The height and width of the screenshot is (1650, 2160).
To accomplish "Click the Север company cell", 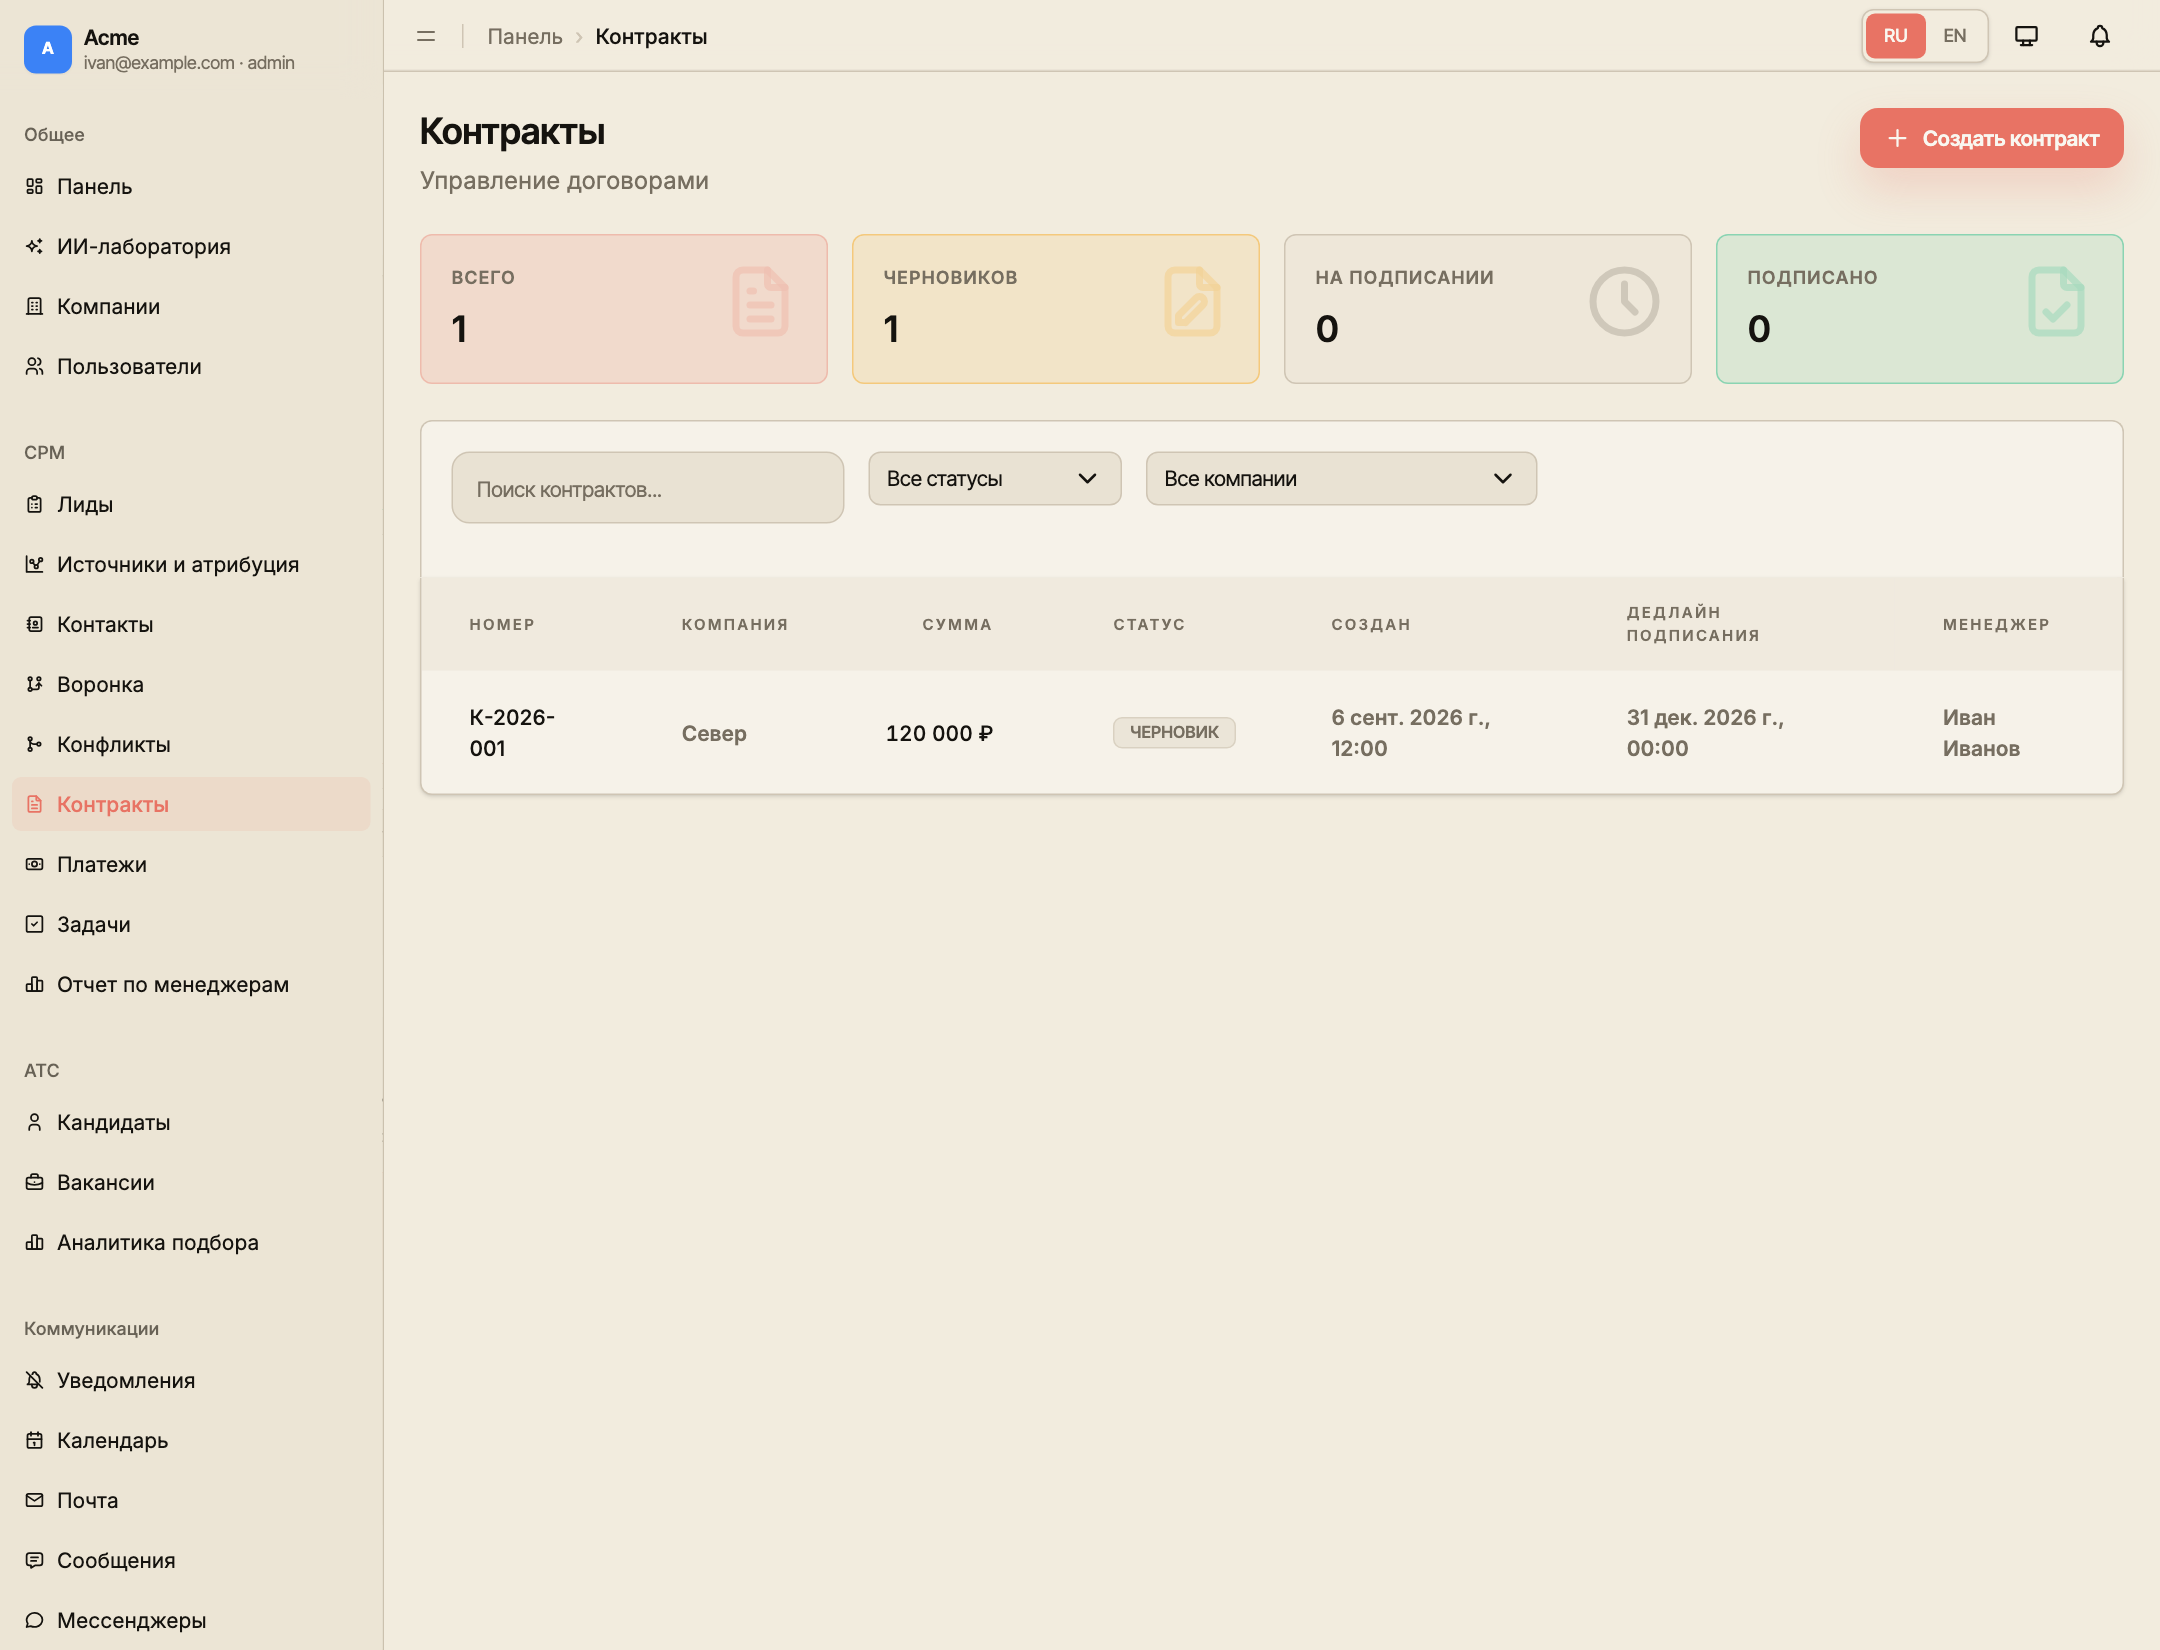I will (714, 733).
